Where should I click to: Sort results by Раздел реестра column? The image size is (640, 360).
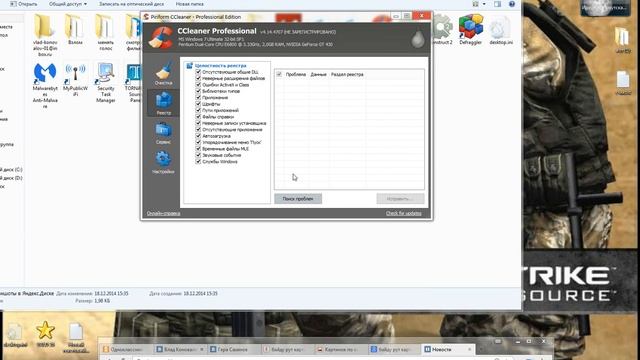[347, 74]
